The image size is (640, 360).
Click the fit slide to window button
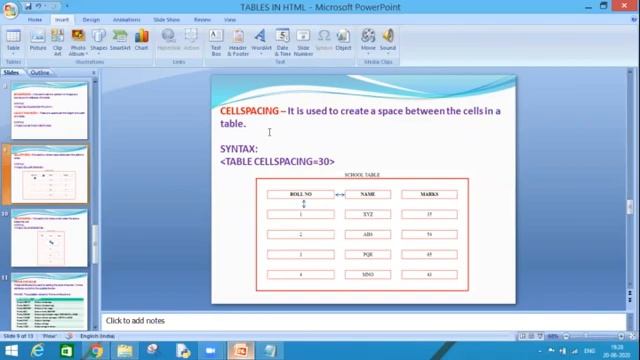[x=633, y=336]
